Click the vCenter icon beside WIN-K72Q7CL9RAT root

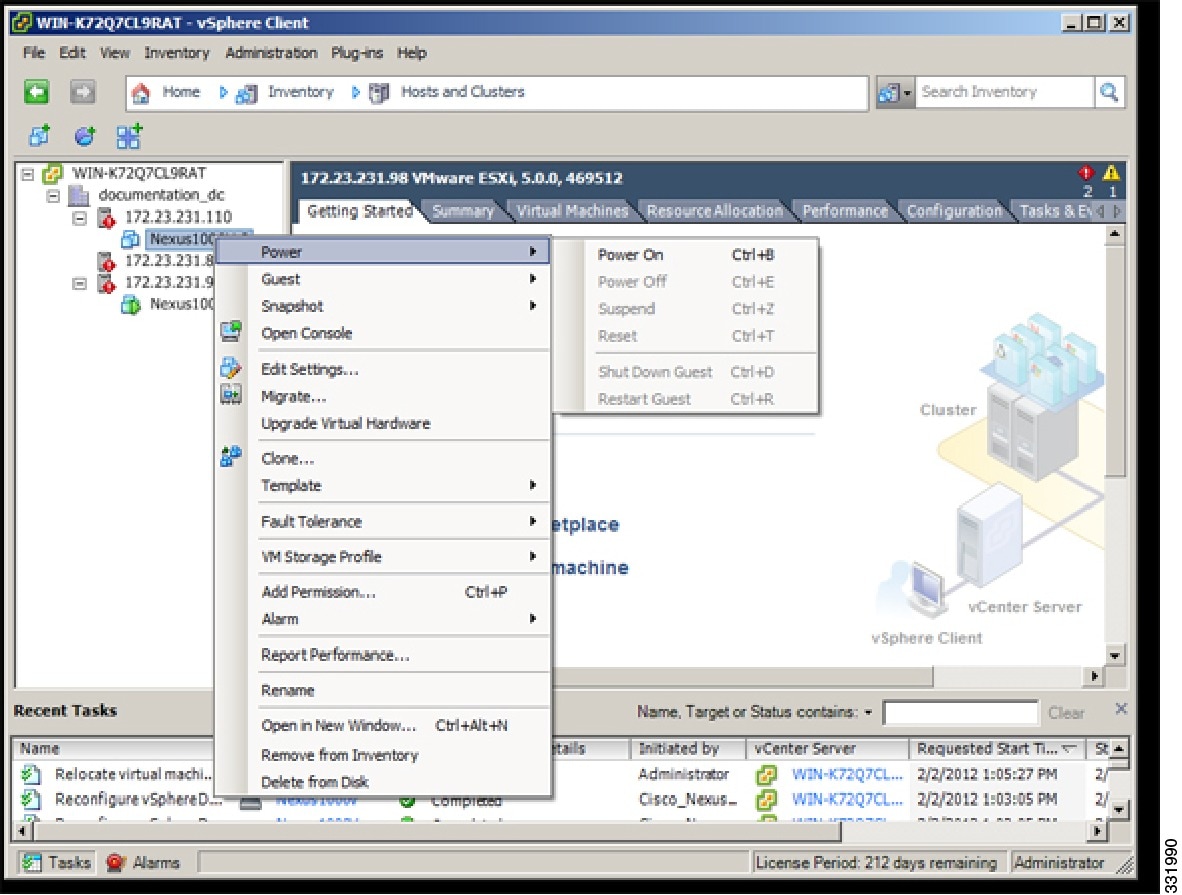pos(52,174)
